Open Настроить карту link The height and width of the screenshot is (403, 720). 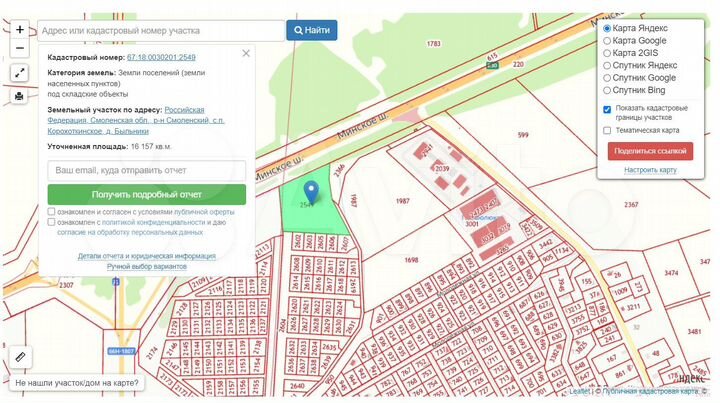click(650, 170)
